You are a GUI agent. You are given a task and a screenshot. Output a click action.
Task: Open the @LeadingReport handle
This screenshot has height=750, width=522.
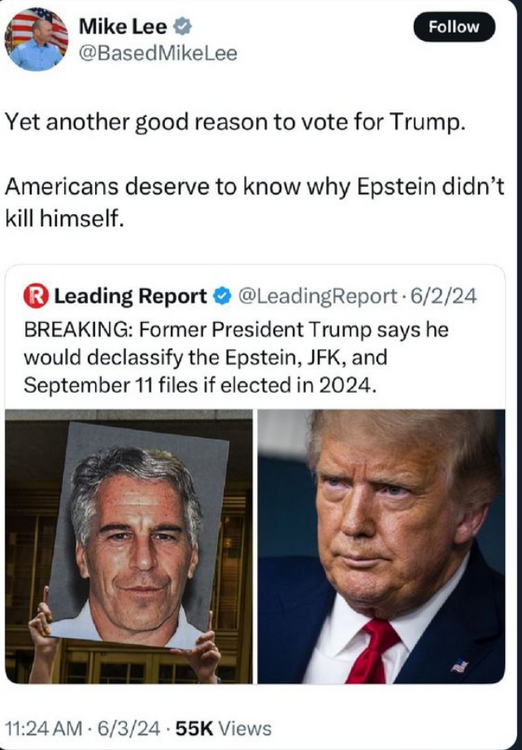[317, 297]
